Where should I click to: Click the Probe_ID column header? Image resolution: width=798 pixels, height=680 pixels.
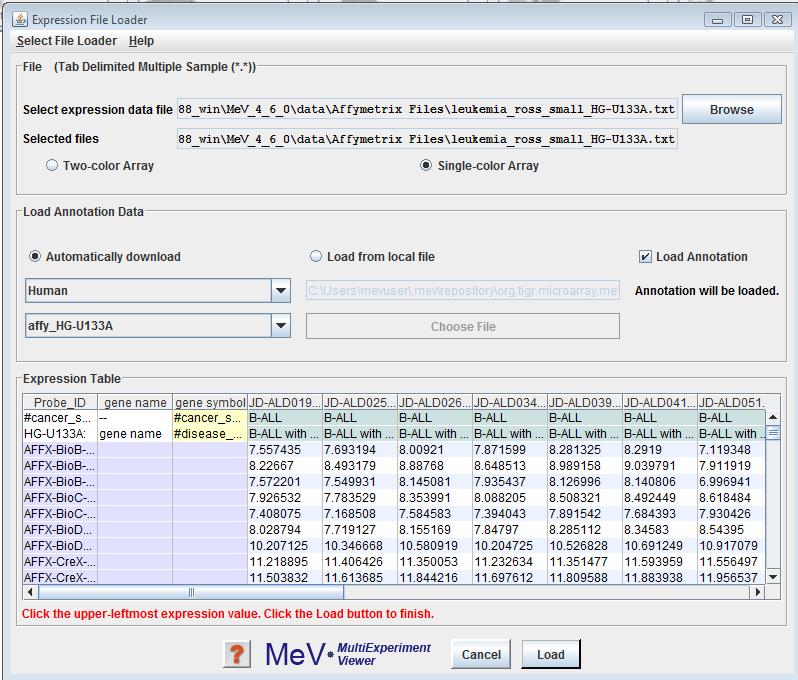point(59,402)
